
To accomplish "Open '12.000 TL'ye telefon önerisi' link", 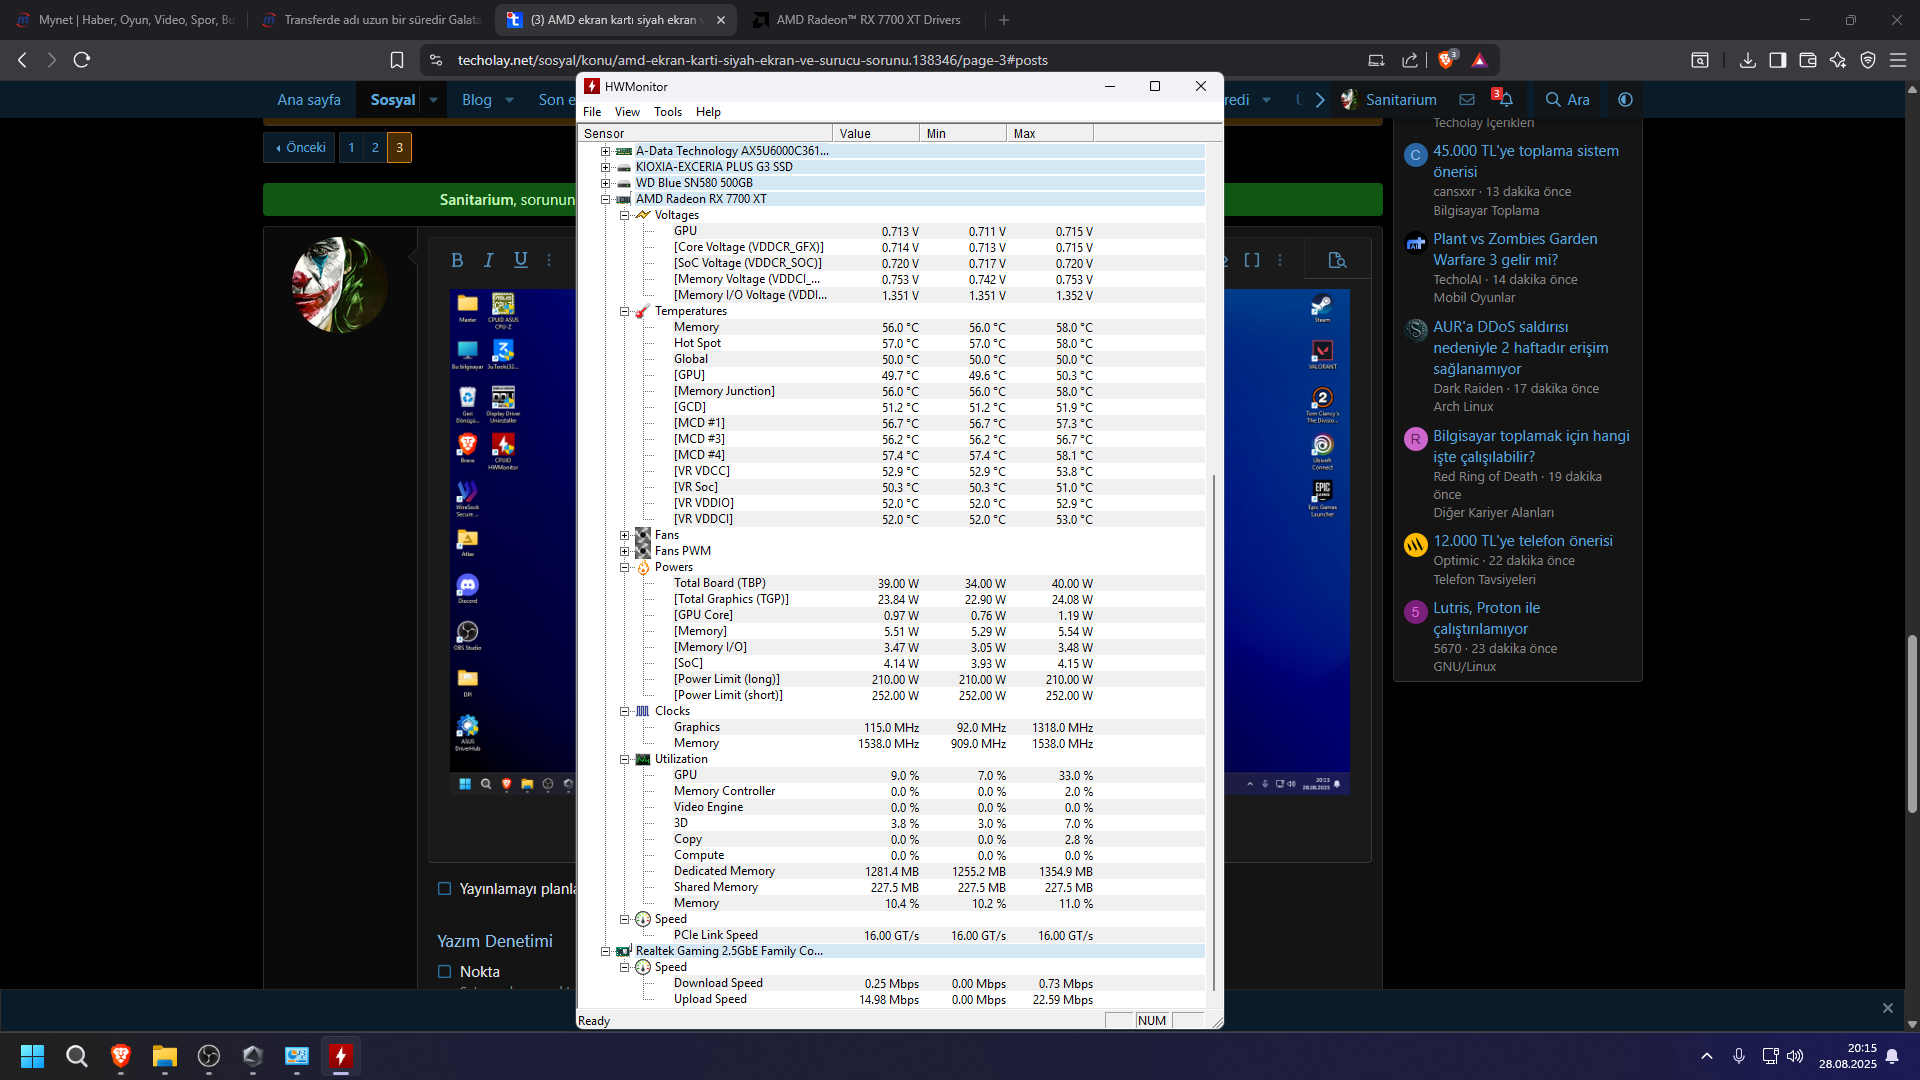I will (1523, 540).
